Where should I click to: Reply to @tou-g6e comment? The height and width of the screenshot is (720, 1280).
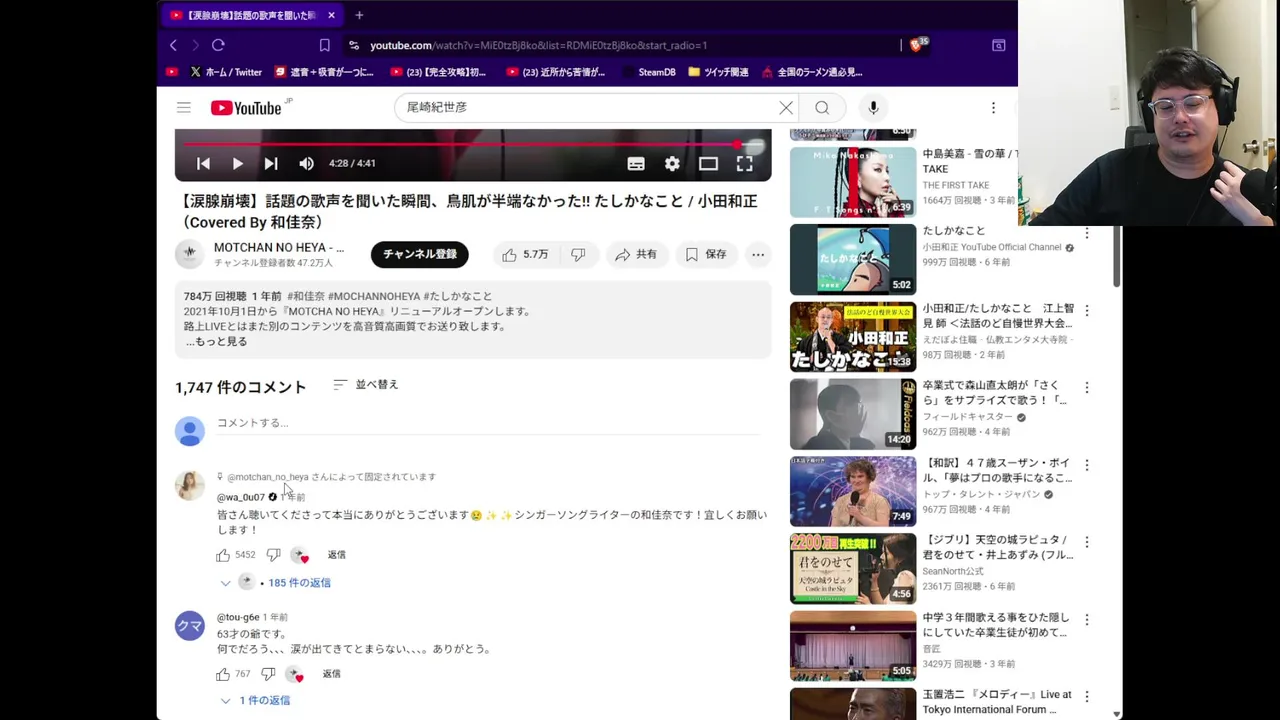[331, 674]
